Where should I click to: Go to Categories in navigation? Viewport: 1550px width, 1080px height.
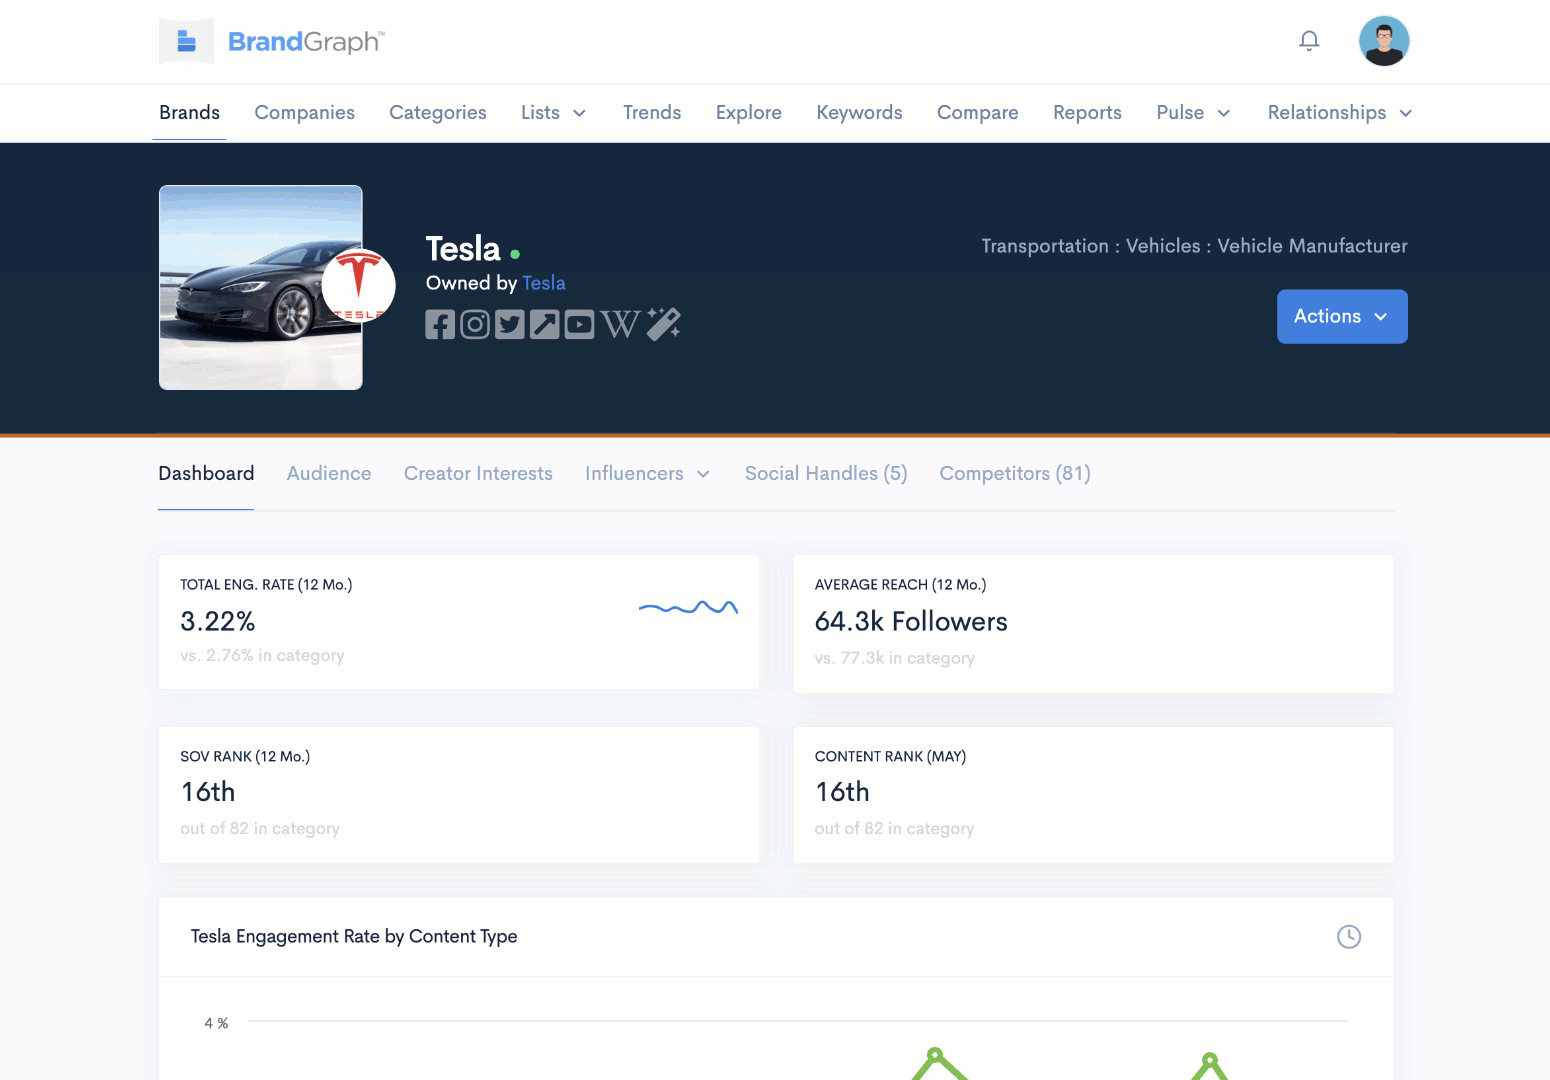click(438, 113)
